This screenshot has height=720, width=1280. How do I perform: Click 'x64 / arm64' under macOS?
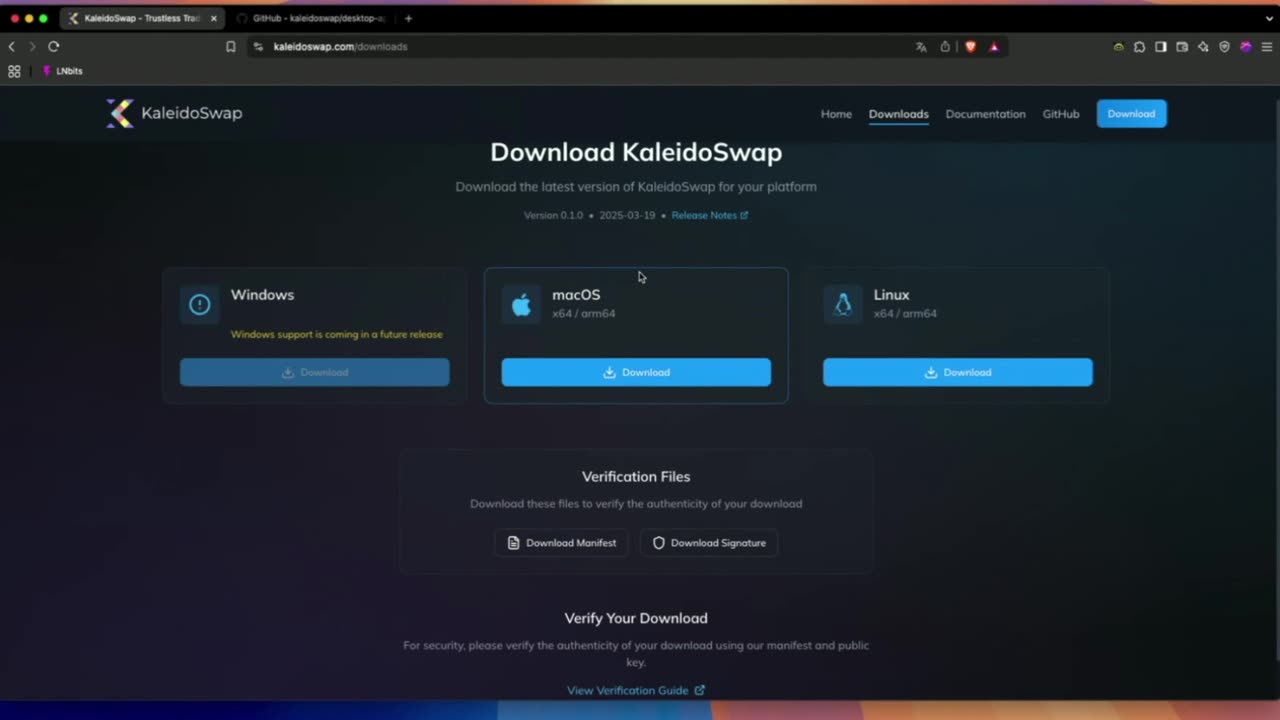pos(583,314)
